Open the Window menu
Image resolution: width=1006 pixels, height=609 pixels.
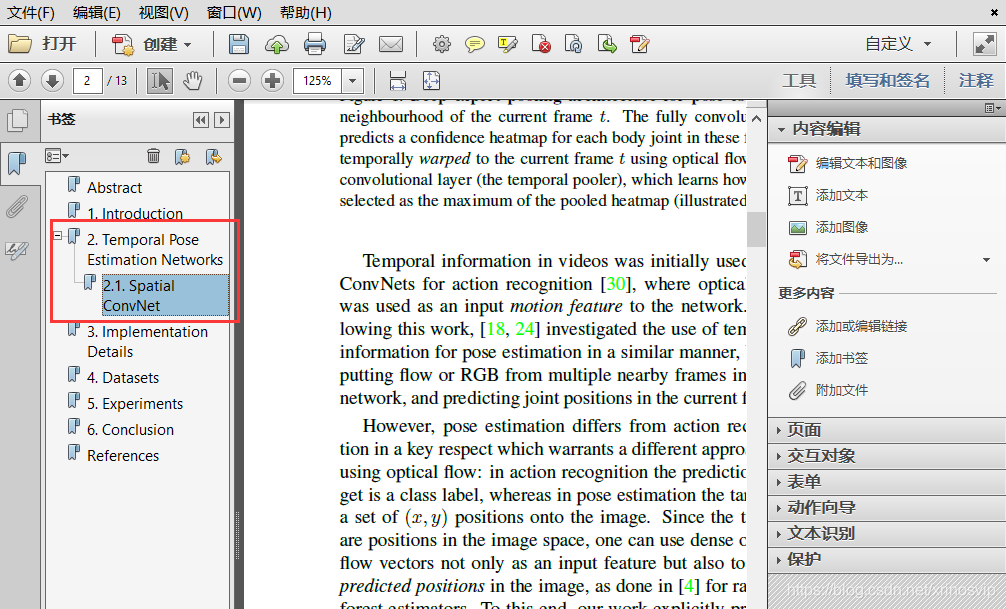pyautogui.click(x=234, y=13)
